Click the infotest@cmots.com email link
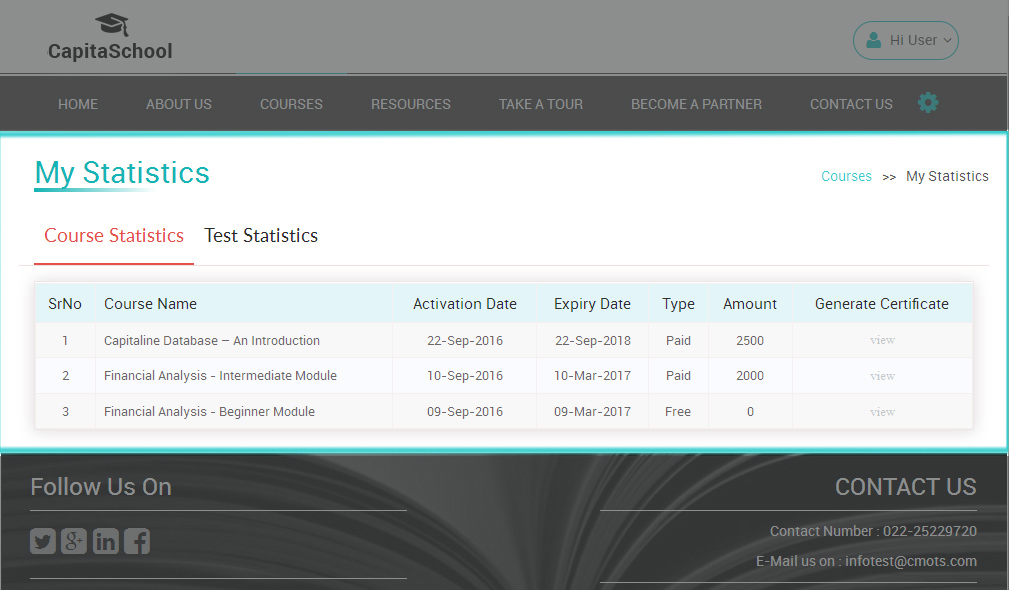This screenshot has width=1009, height=590. [911, 561]
